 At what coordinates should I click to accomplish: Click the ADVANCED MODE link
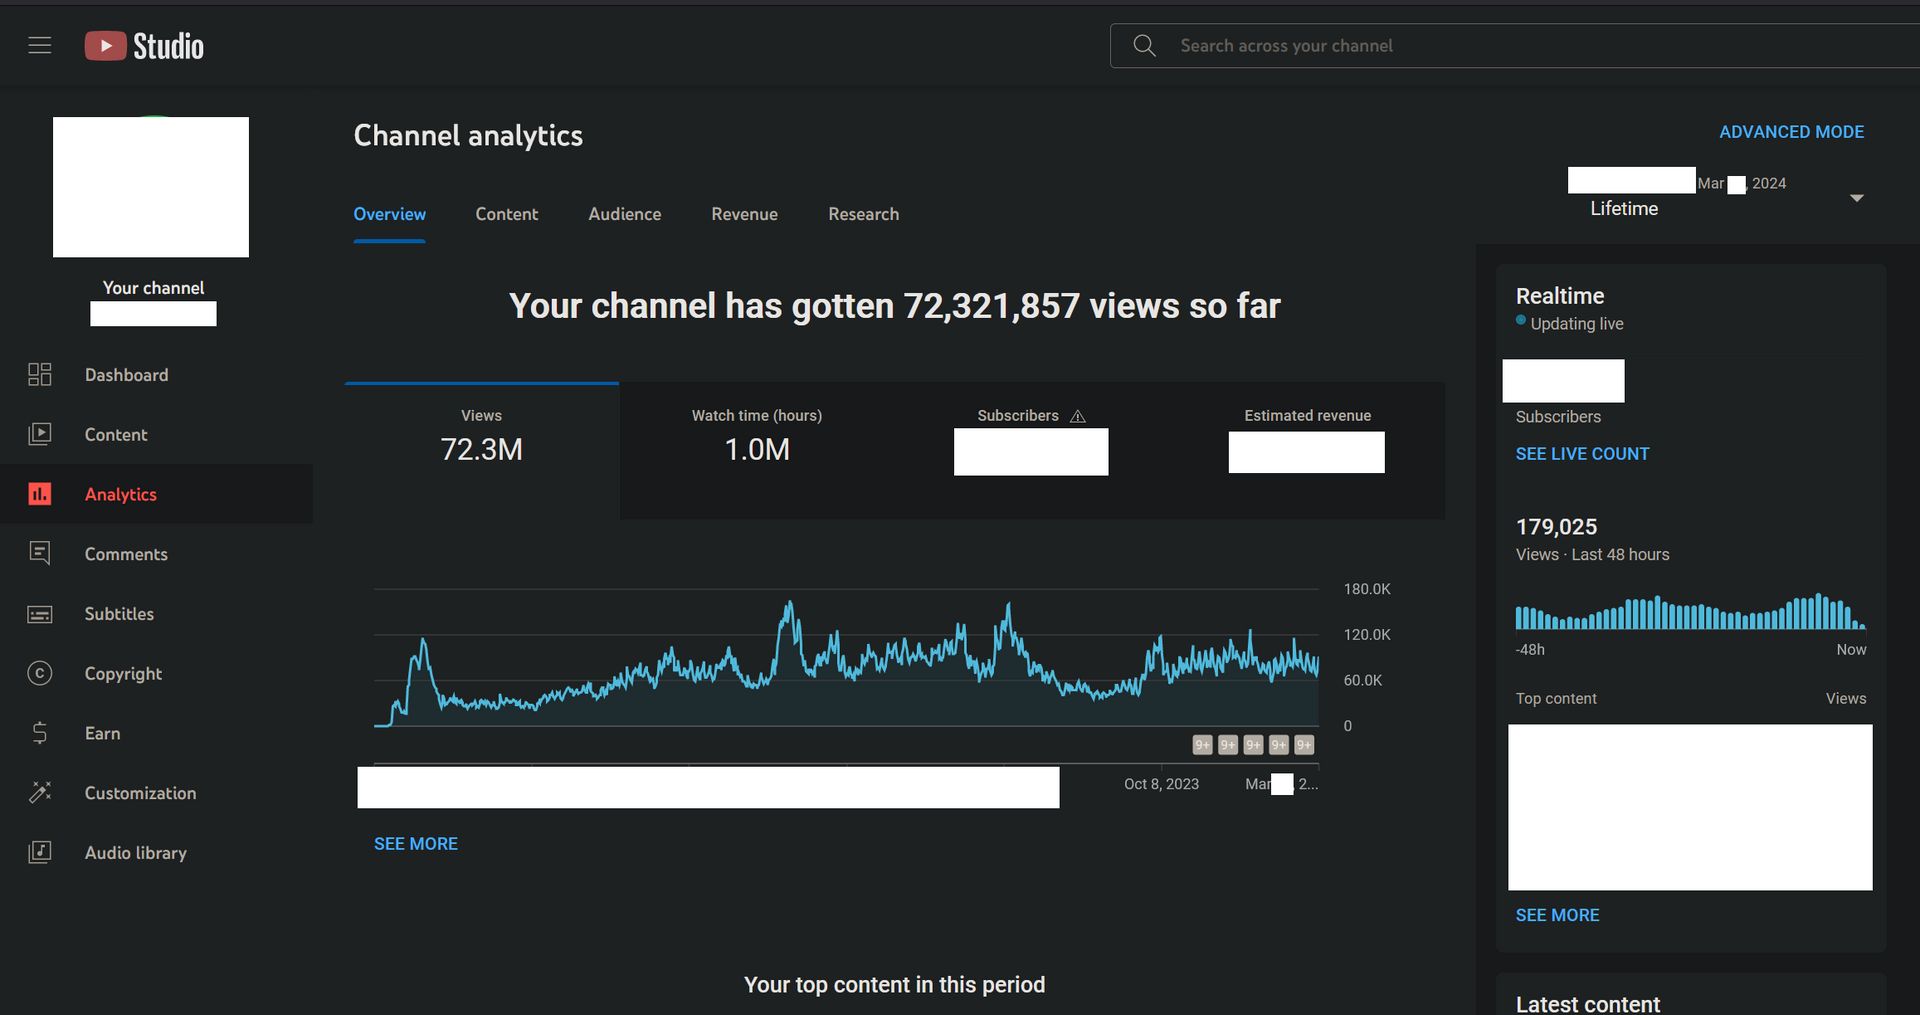(x=1791, y=132)
